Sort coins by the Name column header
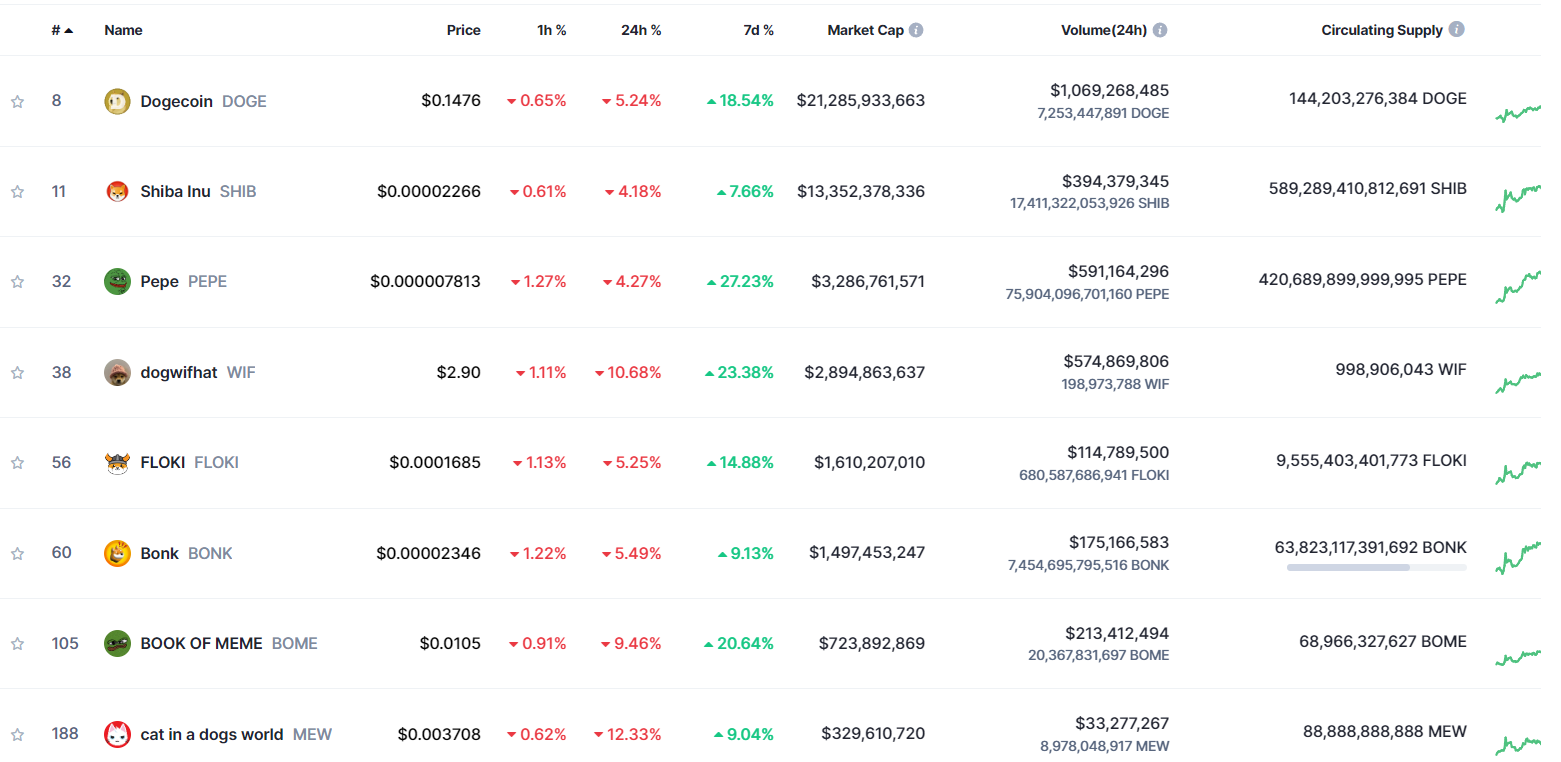Image resolution: width=1561 pixels, height=762 pixels. (x=123, y=30)
